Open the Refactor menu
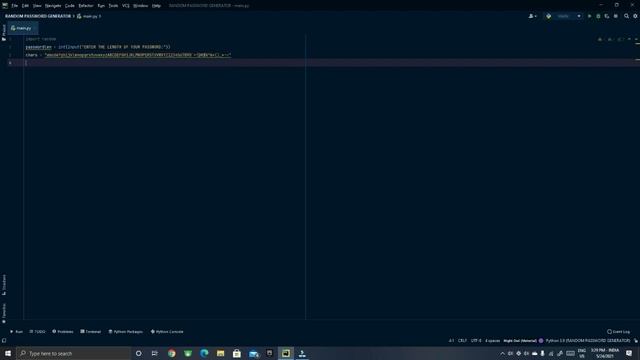This screenshot has height=360, width=640. coord(86,6)
